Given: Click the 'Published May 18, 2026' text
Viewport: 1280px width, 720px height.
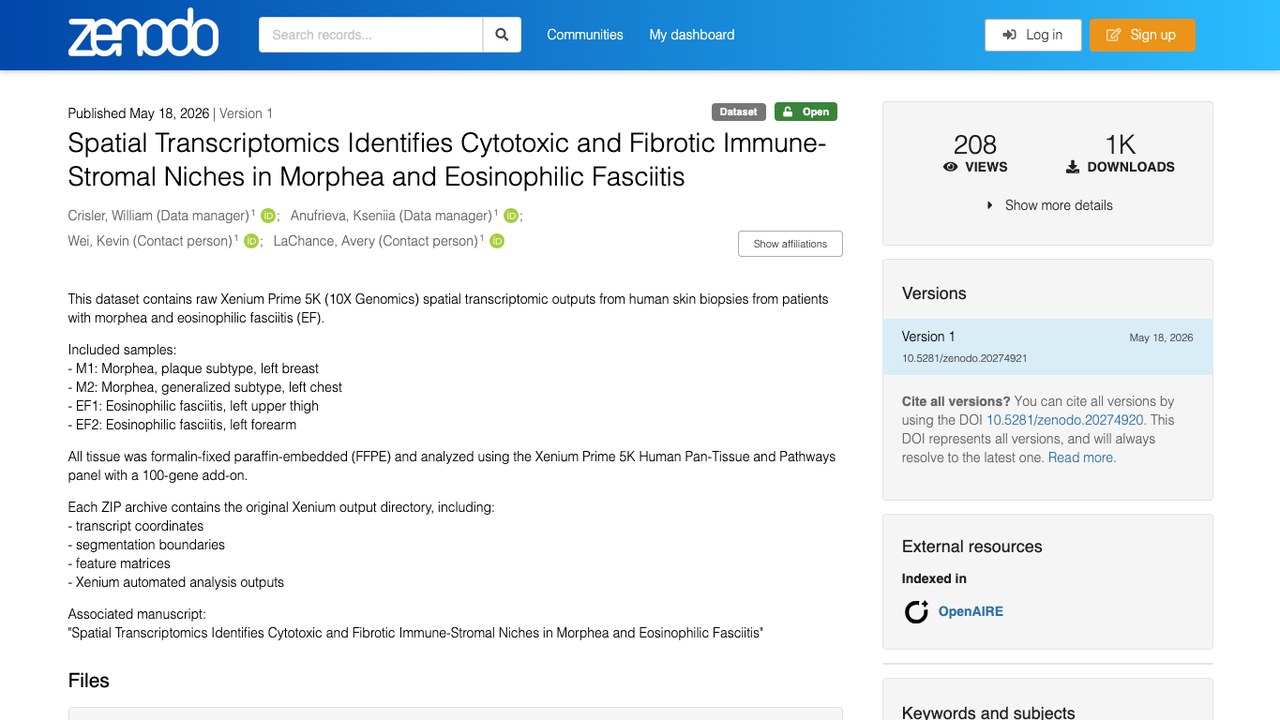Looking at the screenshot, I should [139, 113].
